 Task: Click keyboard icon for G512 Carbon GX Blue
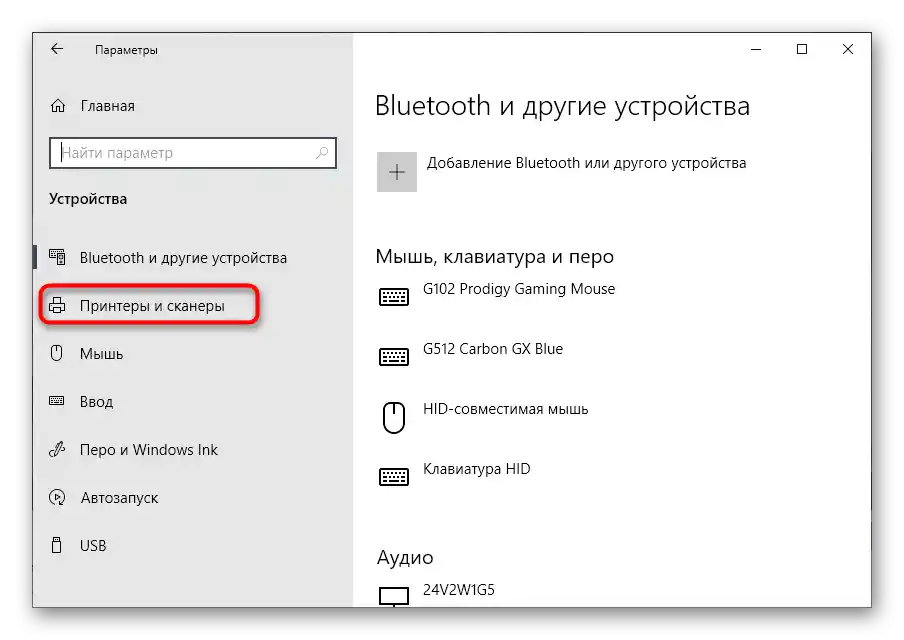coord(394,356)
